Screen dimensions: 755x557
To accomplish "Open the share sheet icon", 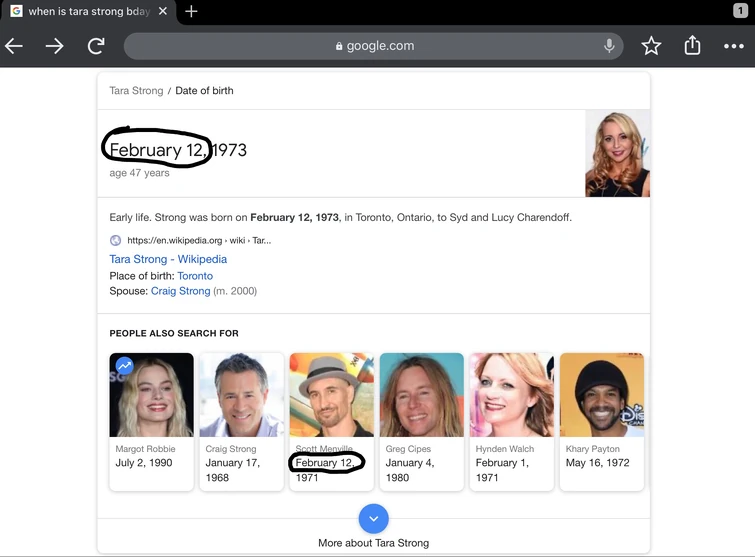I will coord(692,45).
